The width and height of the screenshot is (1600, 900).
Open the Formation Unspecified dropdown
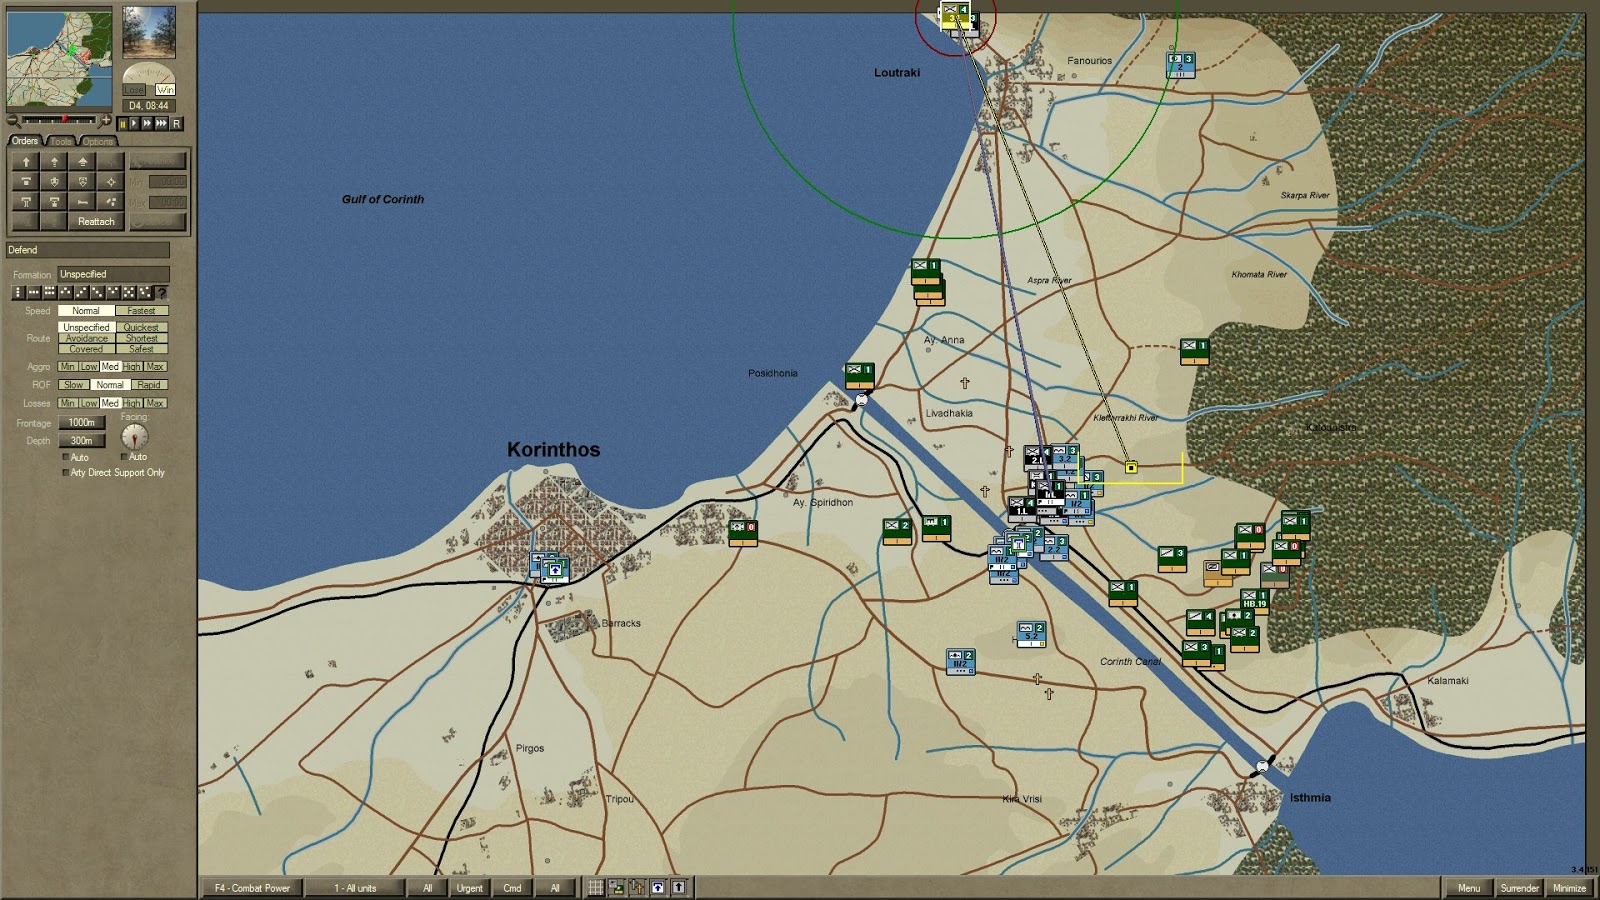point(113,274)
